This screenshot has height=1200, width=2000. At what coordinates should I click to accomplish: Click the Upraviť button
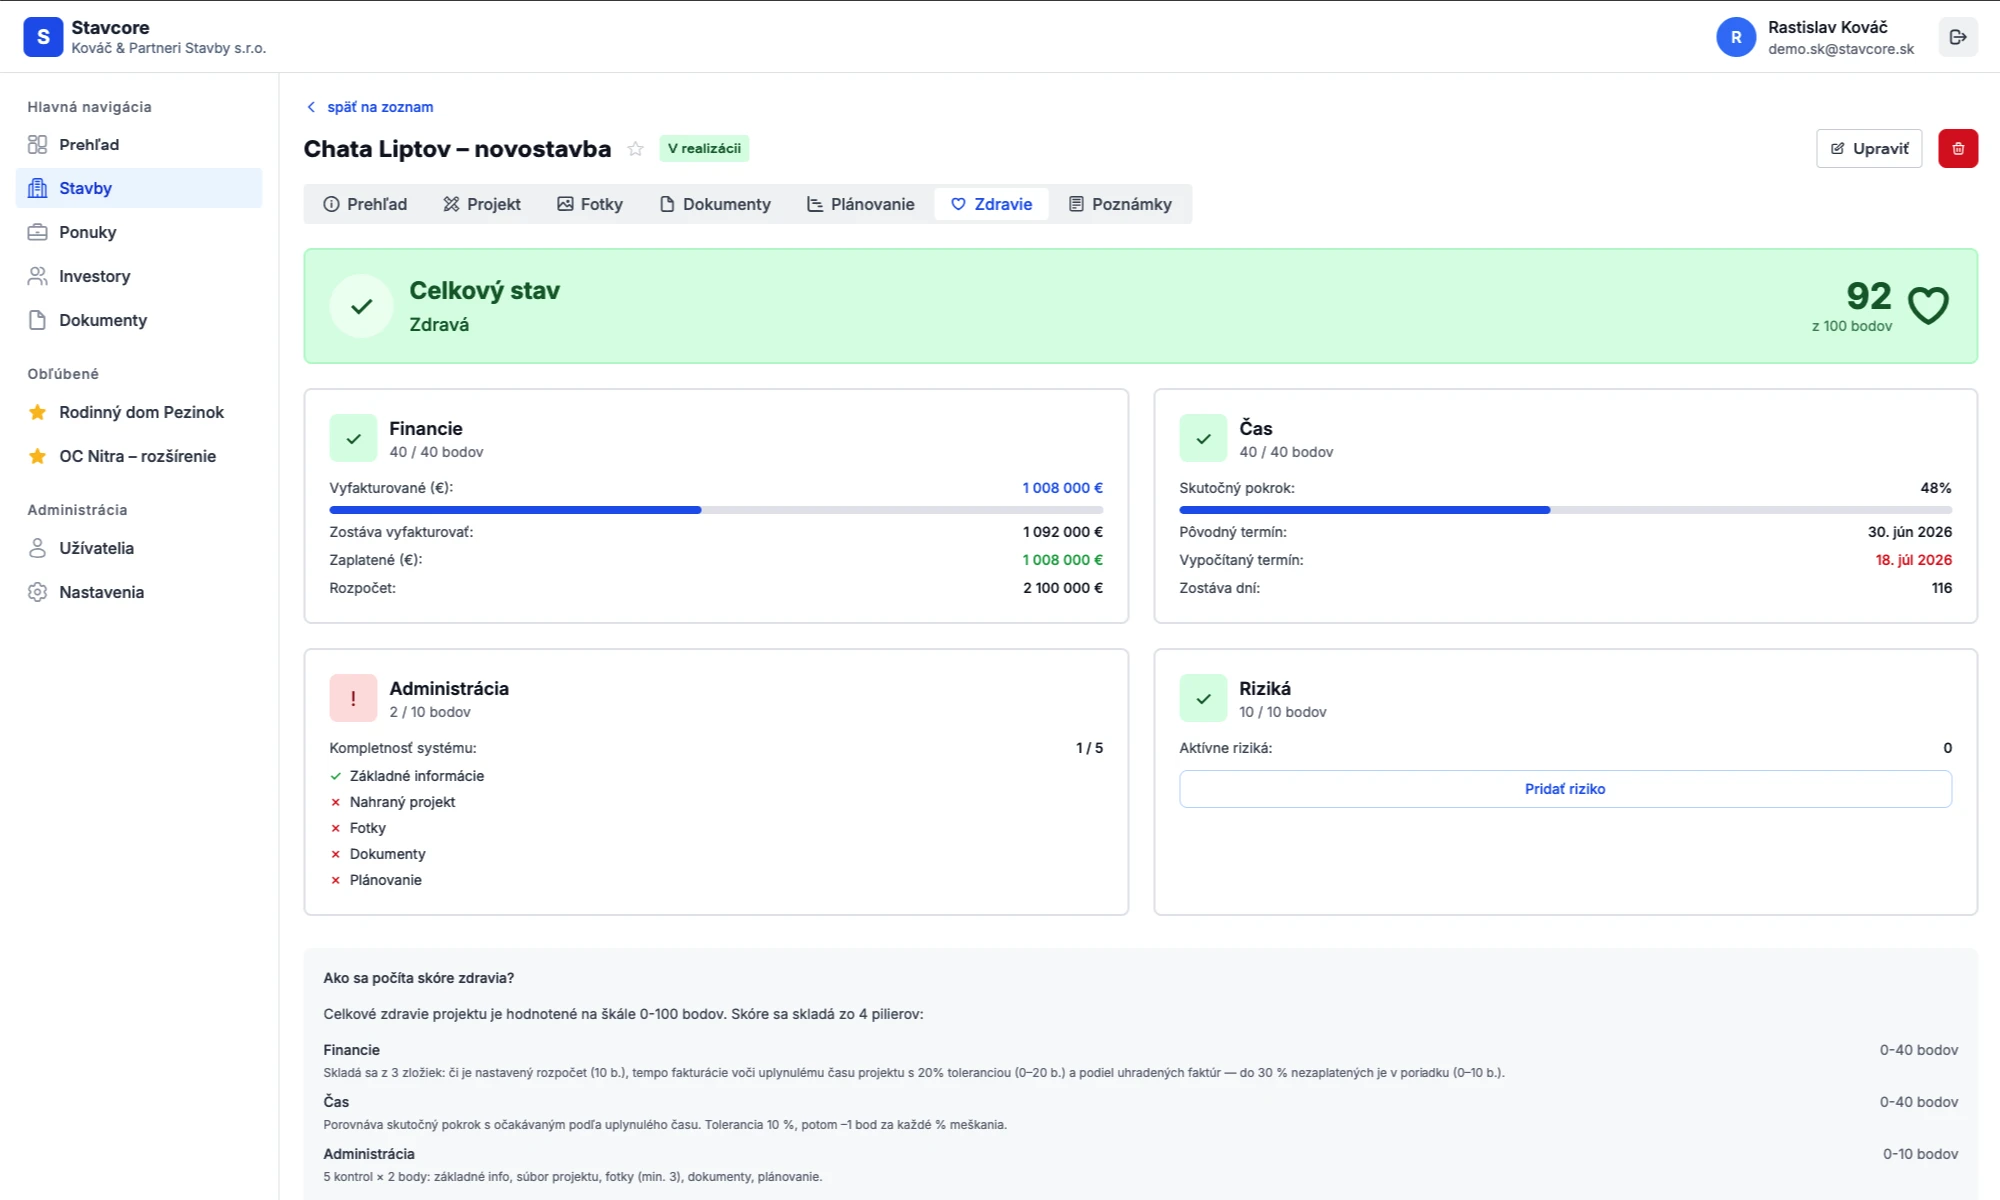coord(1868,148)
